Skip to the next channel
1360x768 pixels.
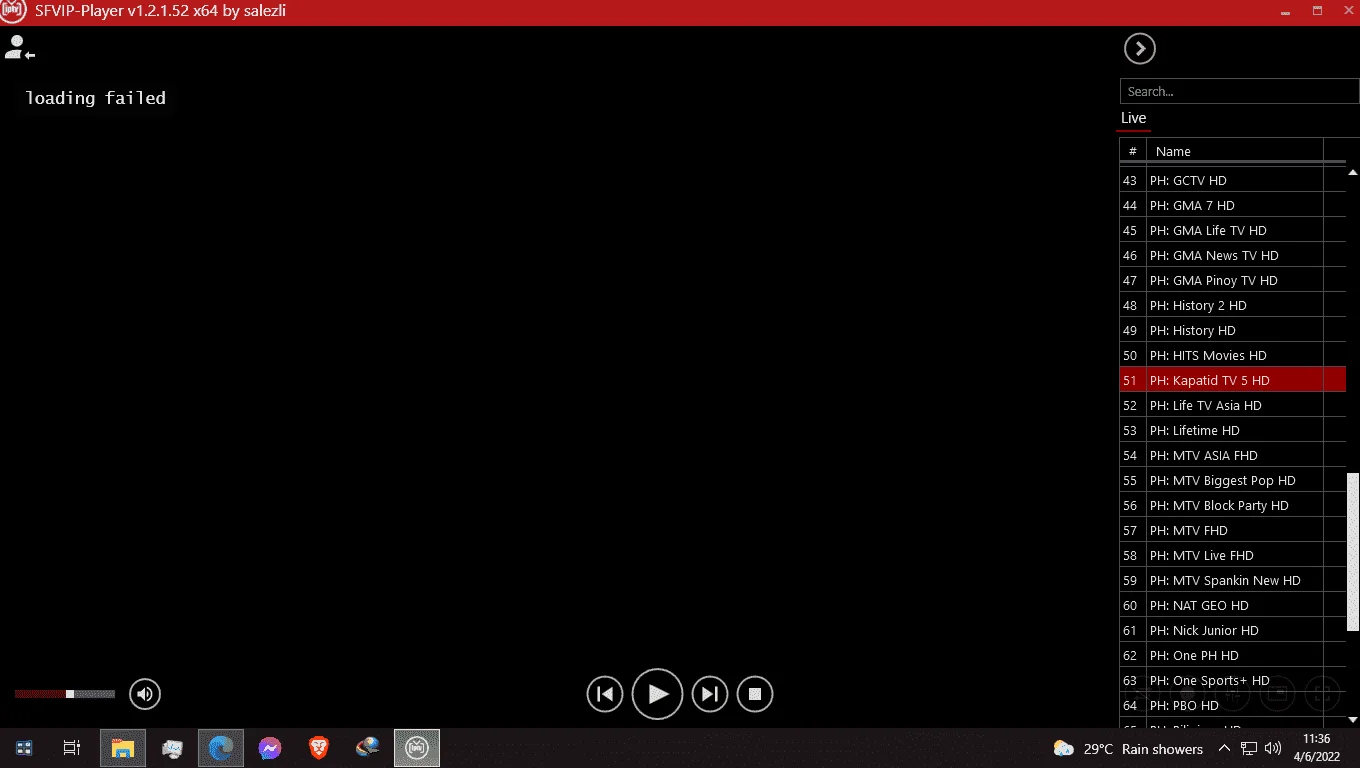710,694
